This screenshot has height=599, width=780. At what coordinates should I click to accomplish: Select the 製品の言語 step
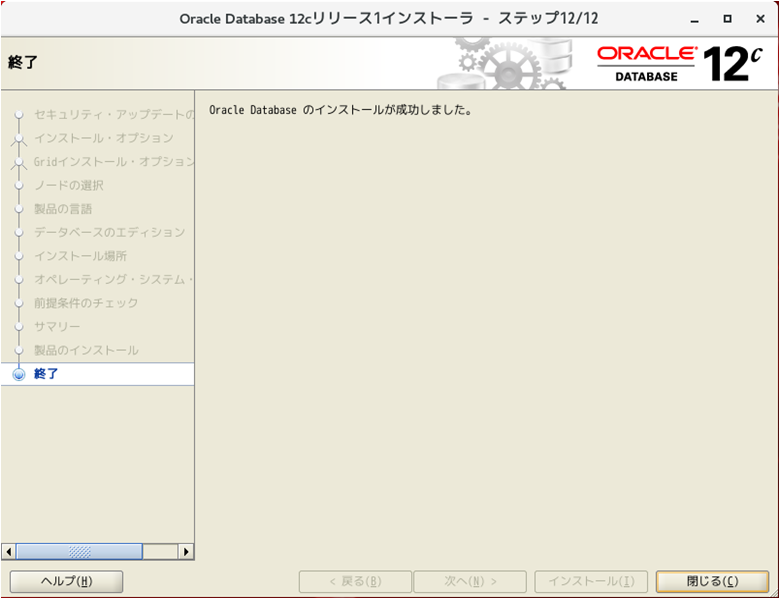pyautogui.click(x=63, y=209)
